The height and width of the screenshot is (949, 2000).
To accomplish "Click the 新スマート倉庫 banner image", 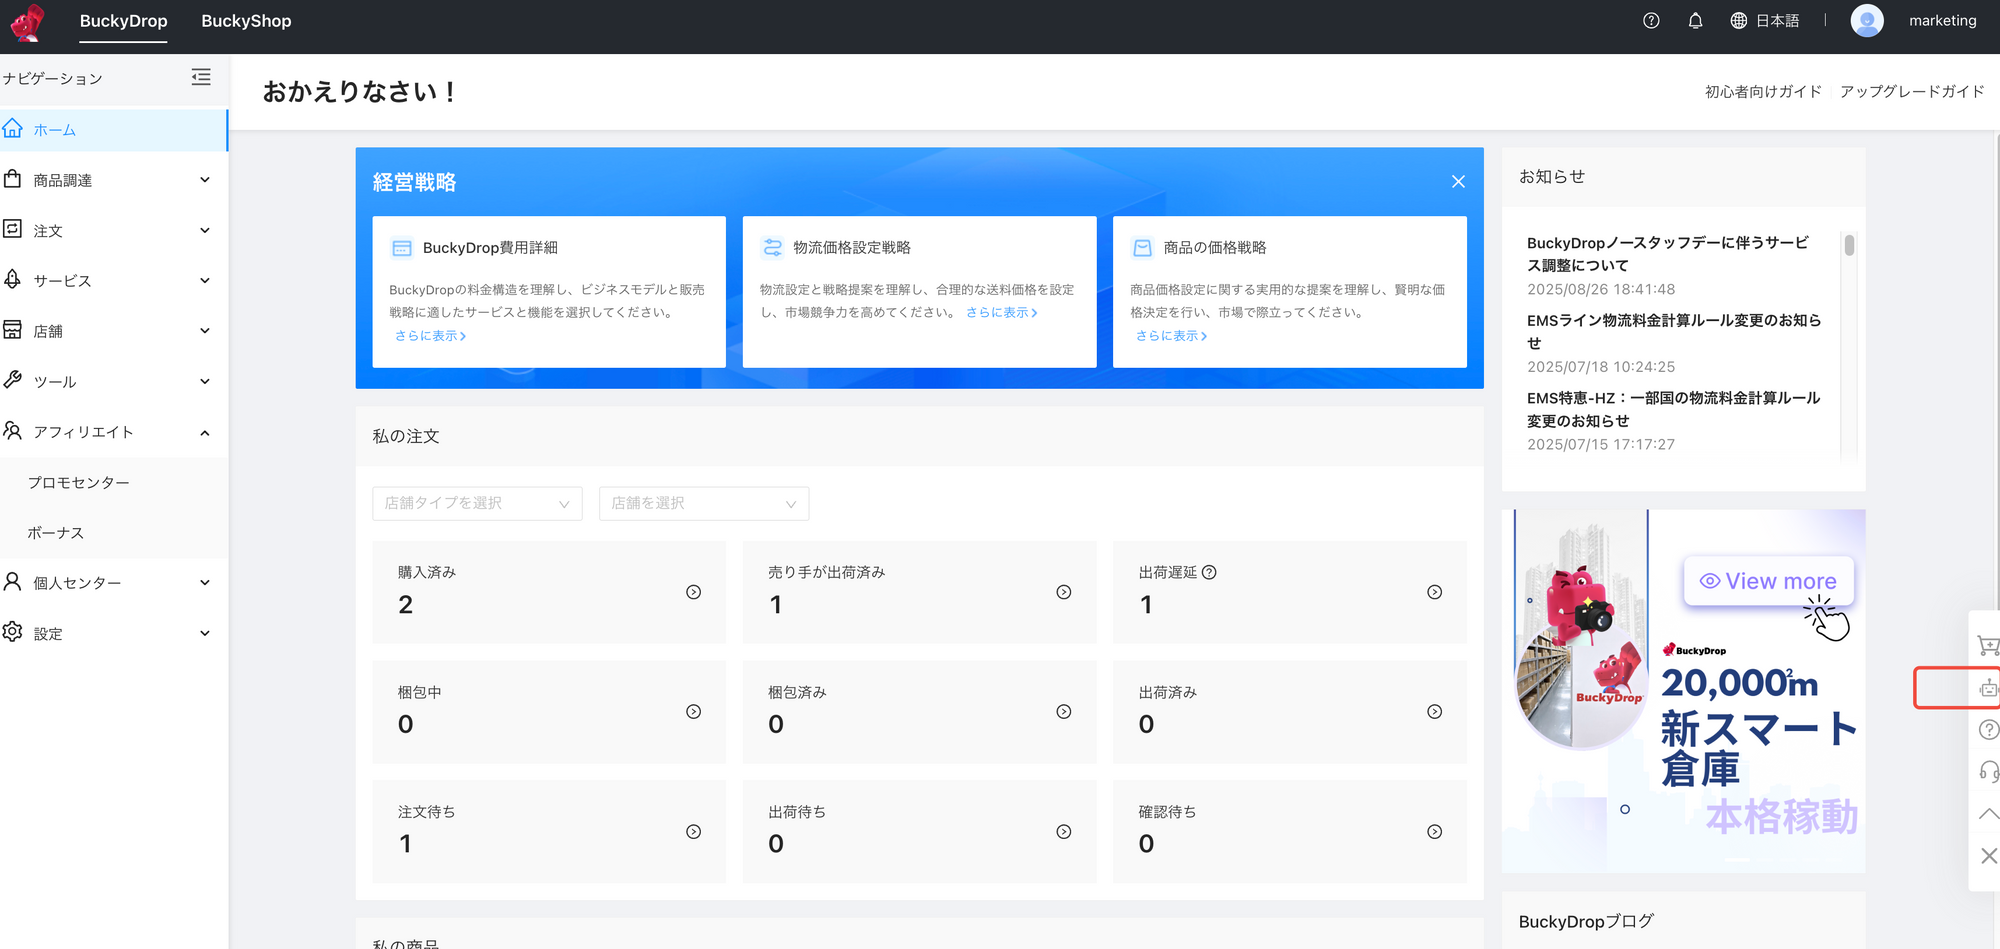I will coord(1683,691).
